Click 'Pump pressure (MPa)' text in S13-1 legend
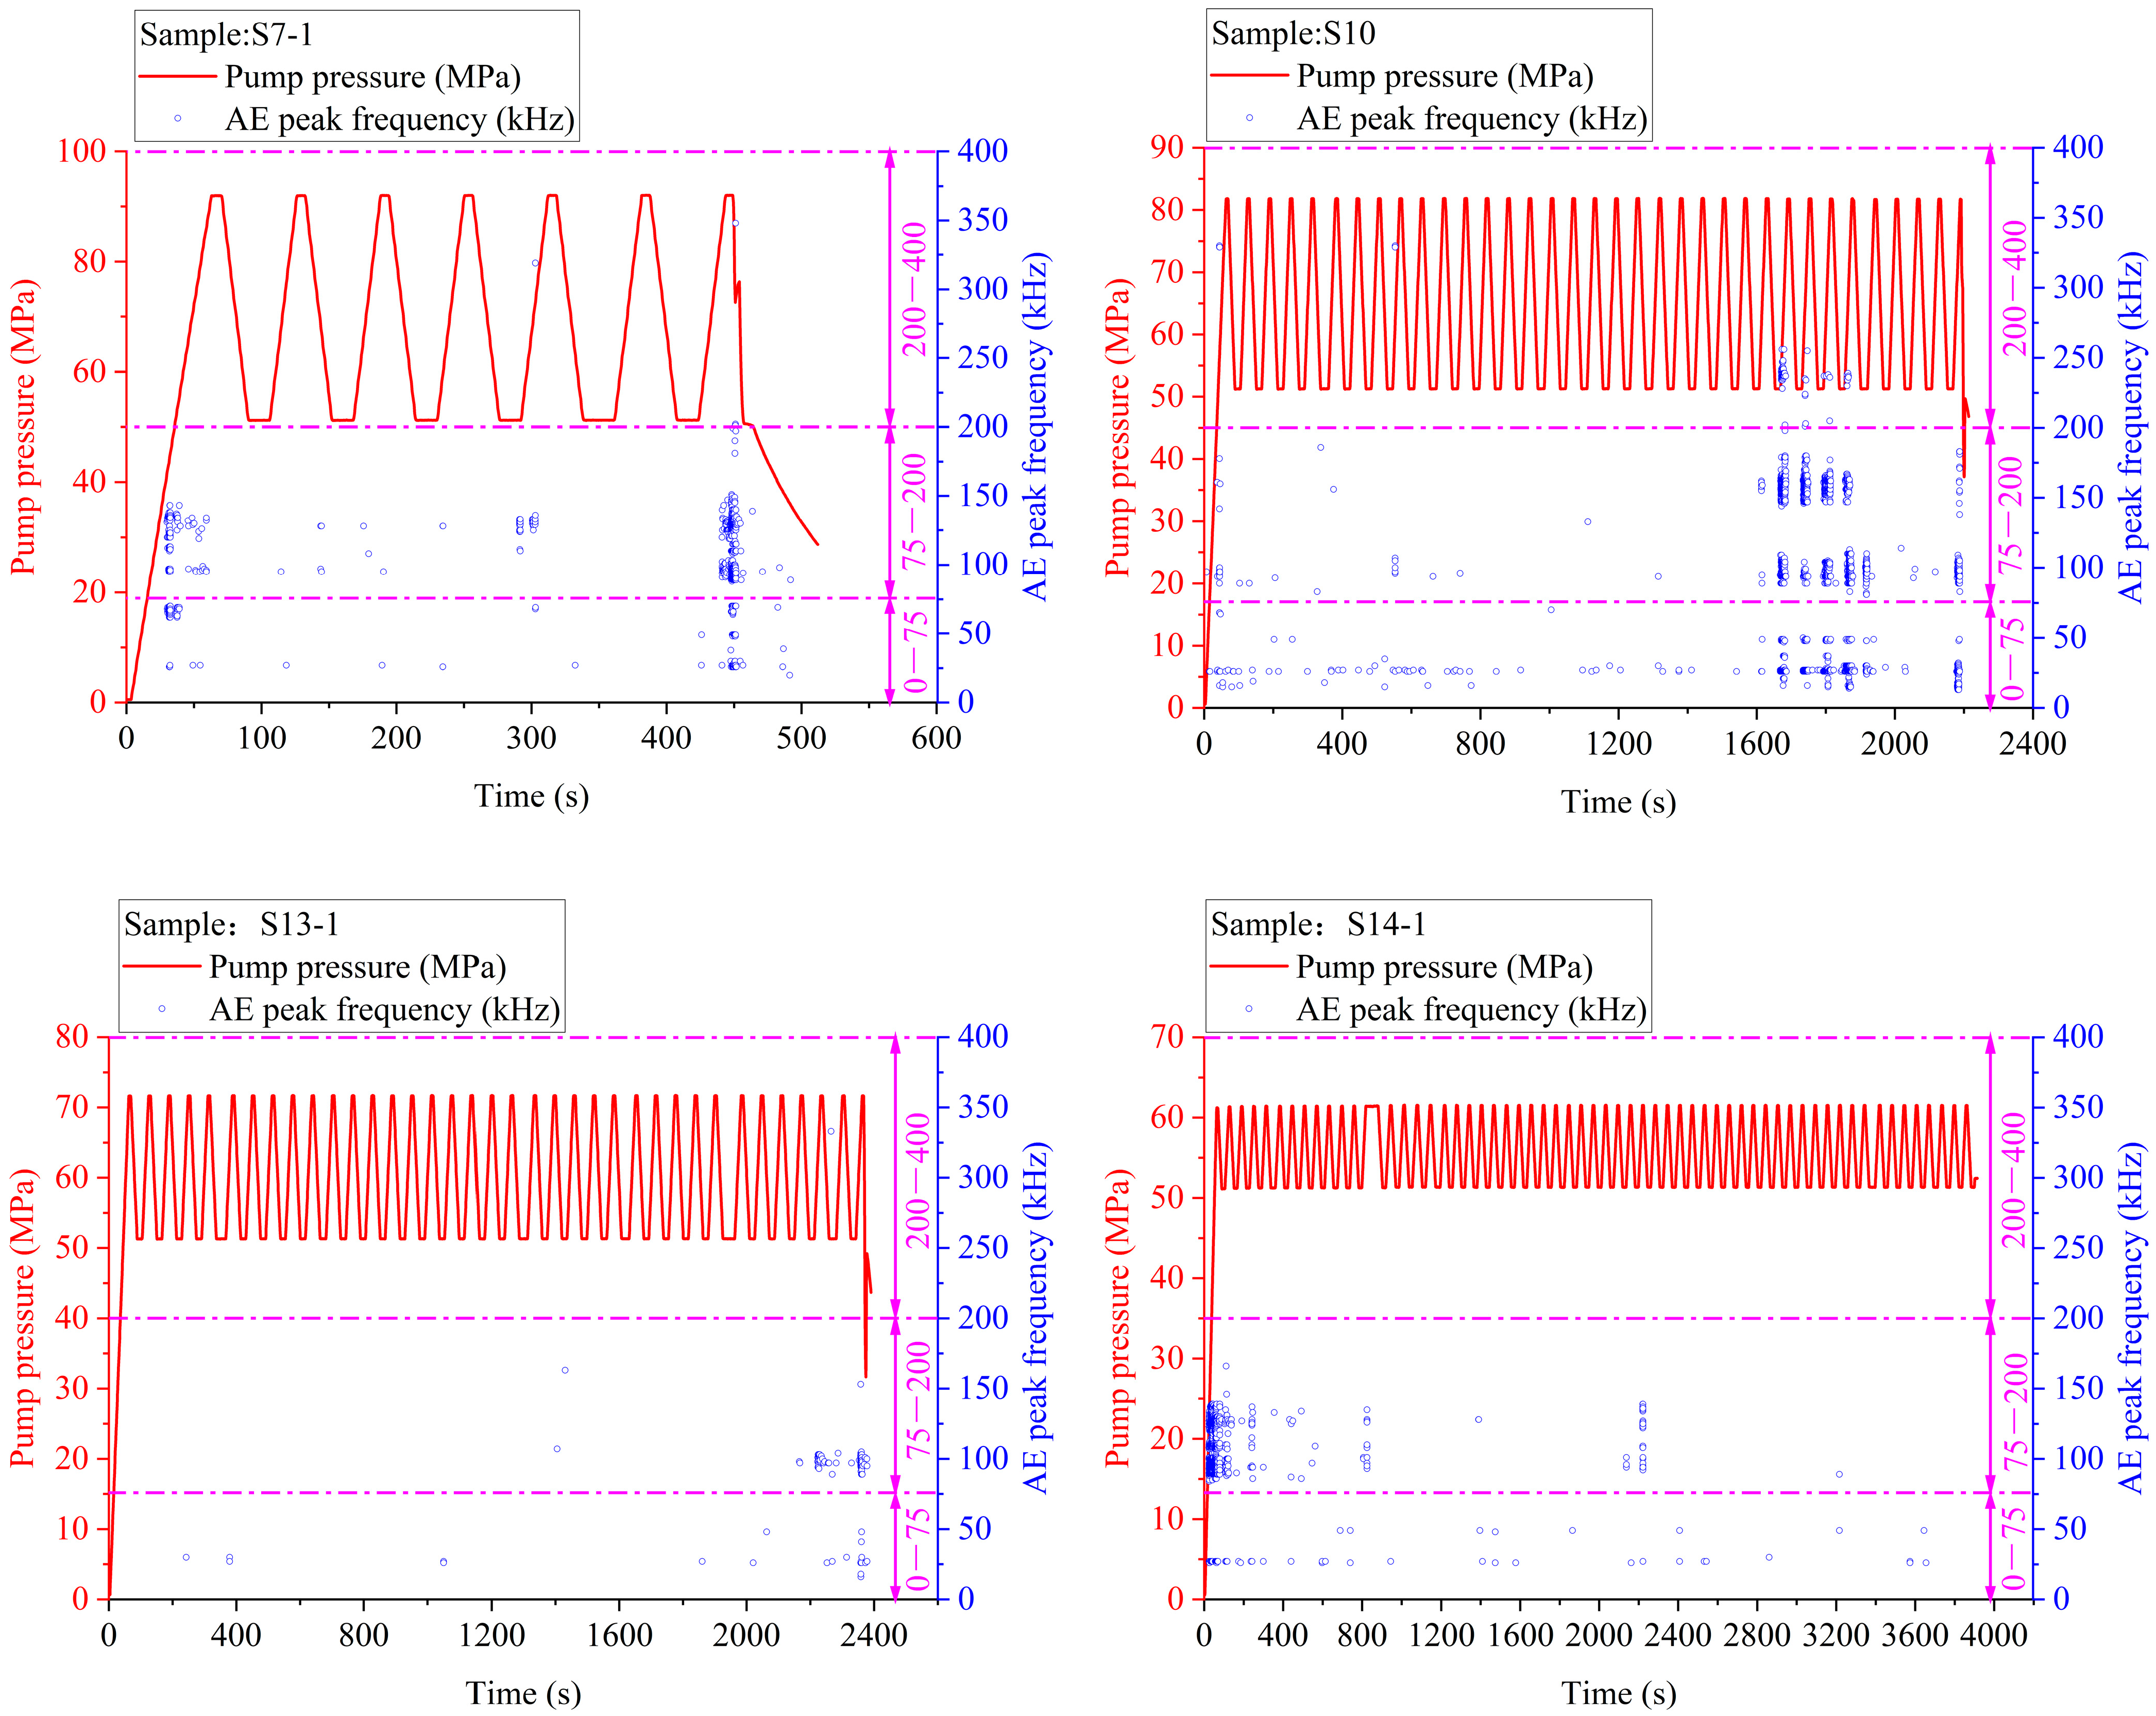The image size is (2156, 1716). [x=357, y=967]
